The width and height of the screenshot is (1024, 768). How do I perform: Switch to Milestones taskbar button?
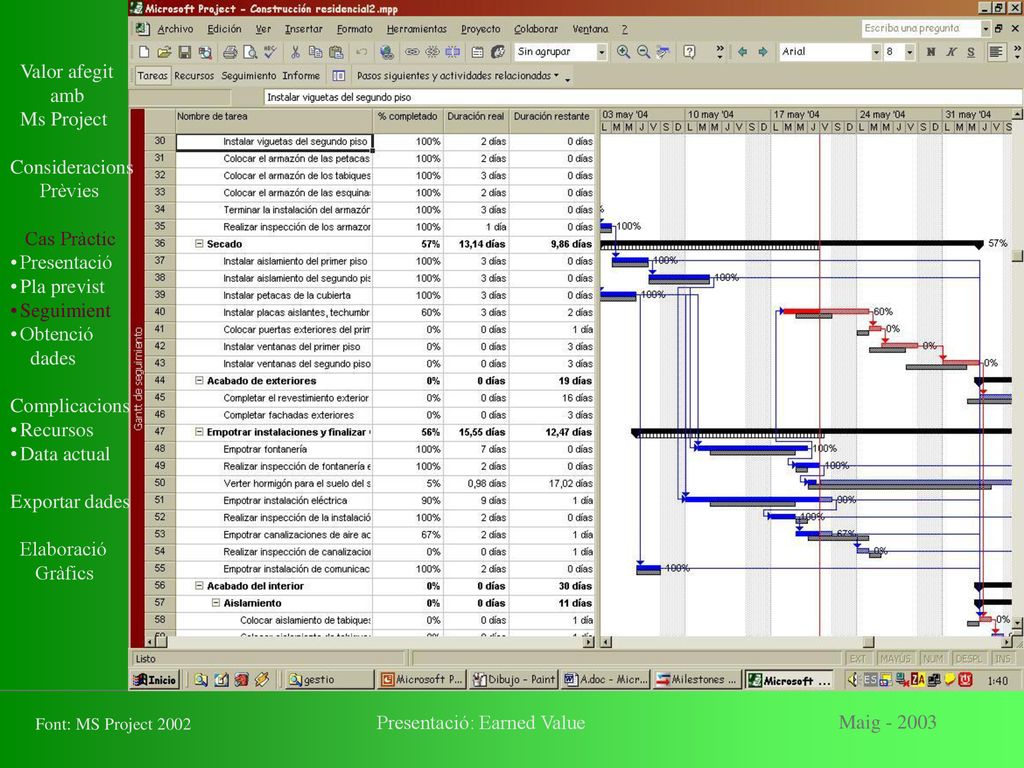pyautogui.click(x=697, y=680)
